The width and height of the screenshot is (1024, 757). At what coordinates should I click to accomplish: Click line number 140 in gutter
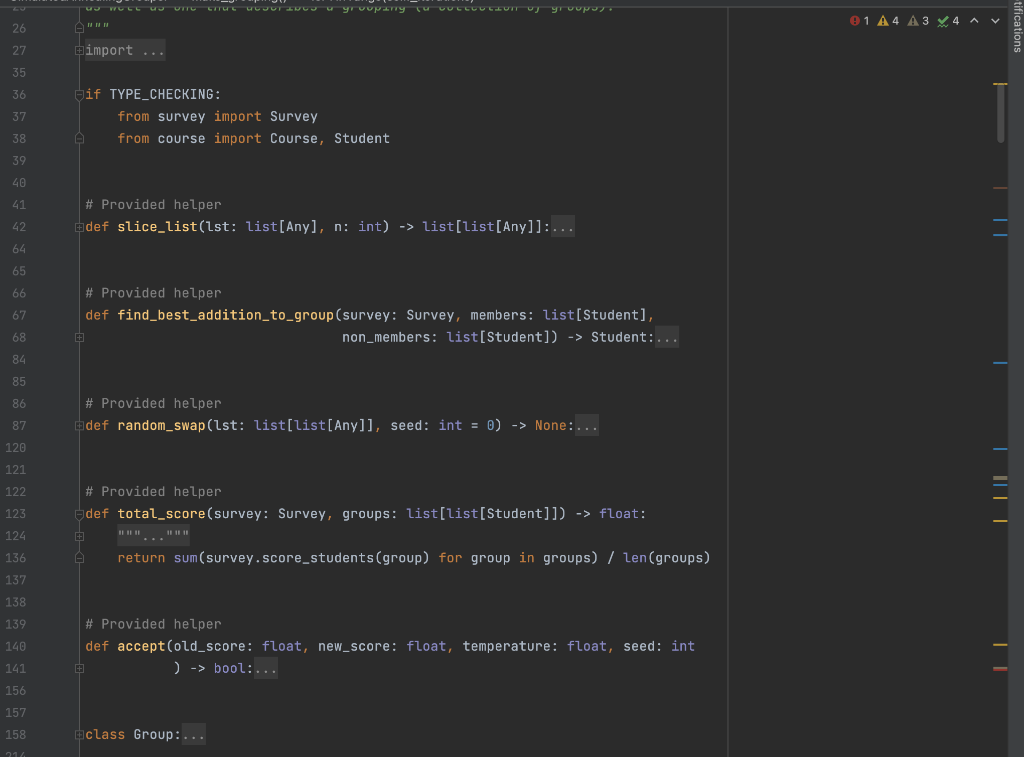16,646
